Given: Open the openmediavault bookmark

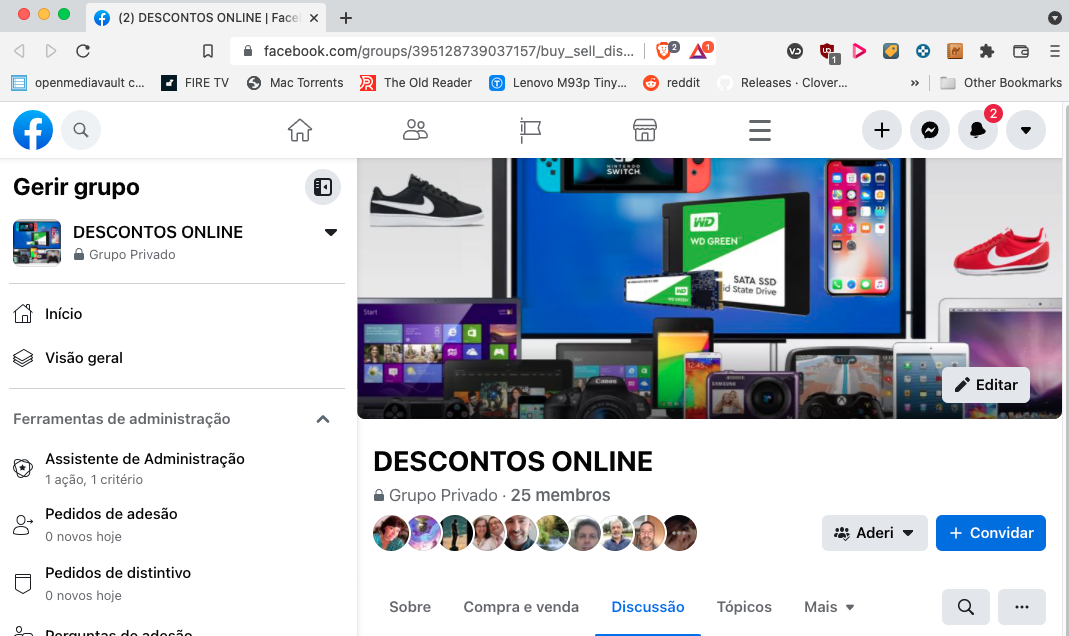Looking at the screenshot, I should [78, 82].
